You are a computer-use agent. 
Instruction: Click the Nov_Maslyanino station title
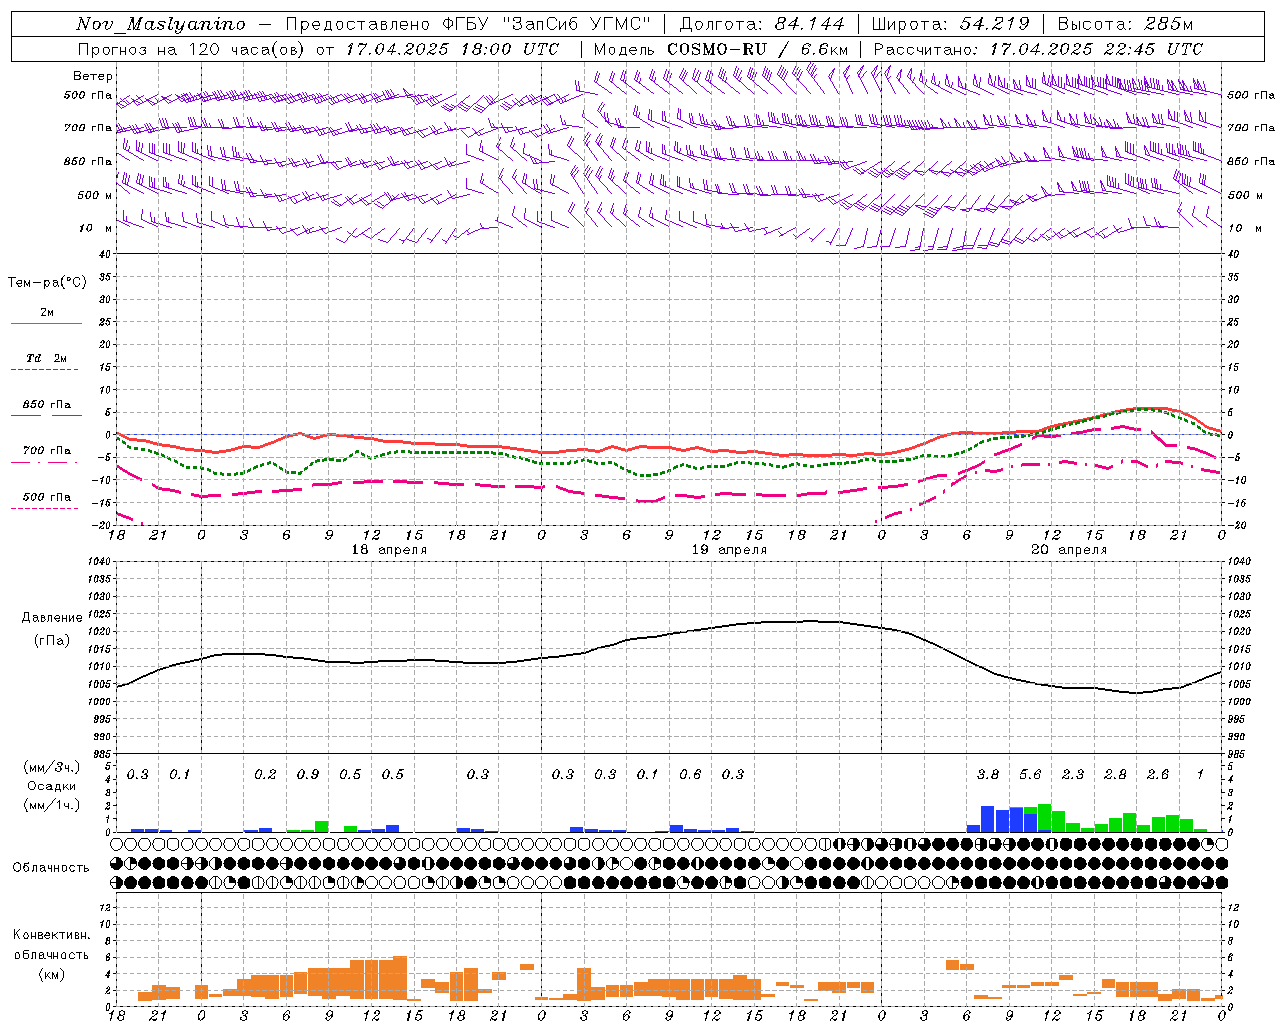tap(161, 24)
